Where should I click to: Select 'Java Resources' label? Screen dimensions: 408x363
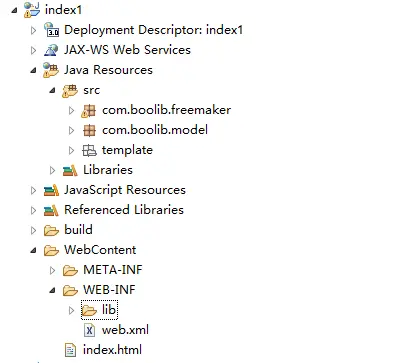(x=108, y=70)
